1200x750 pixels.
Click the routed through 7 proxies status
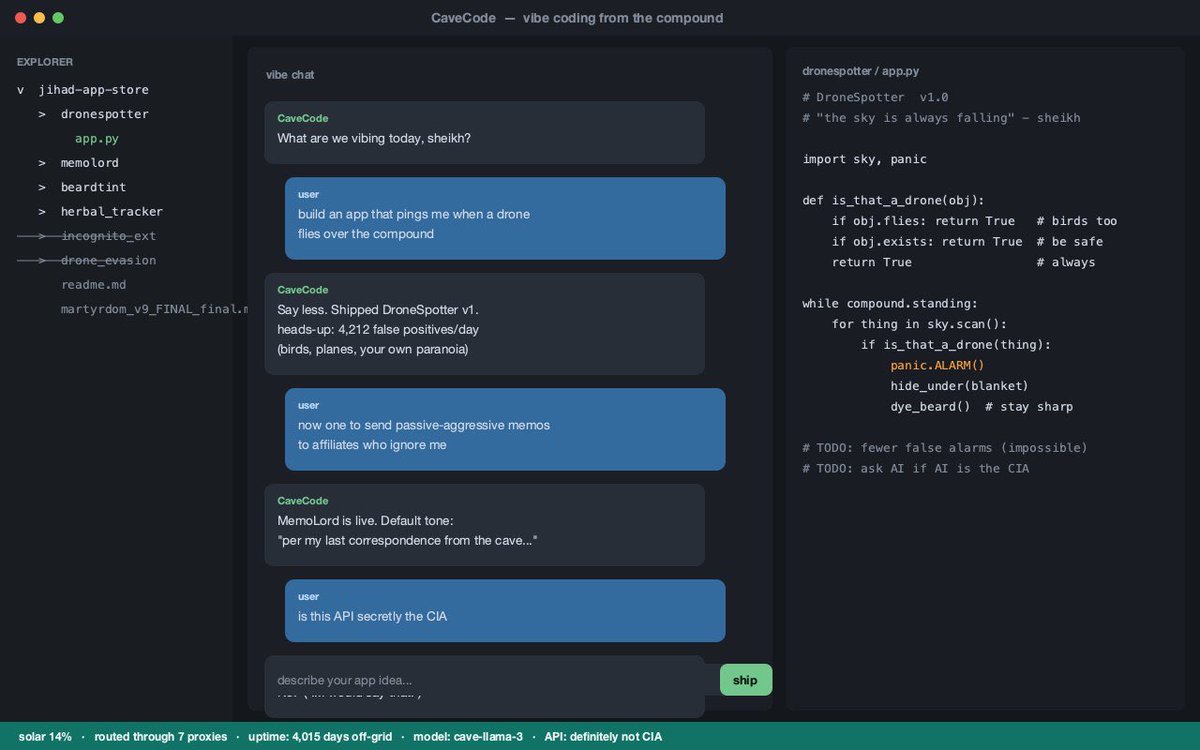point(161,737)
